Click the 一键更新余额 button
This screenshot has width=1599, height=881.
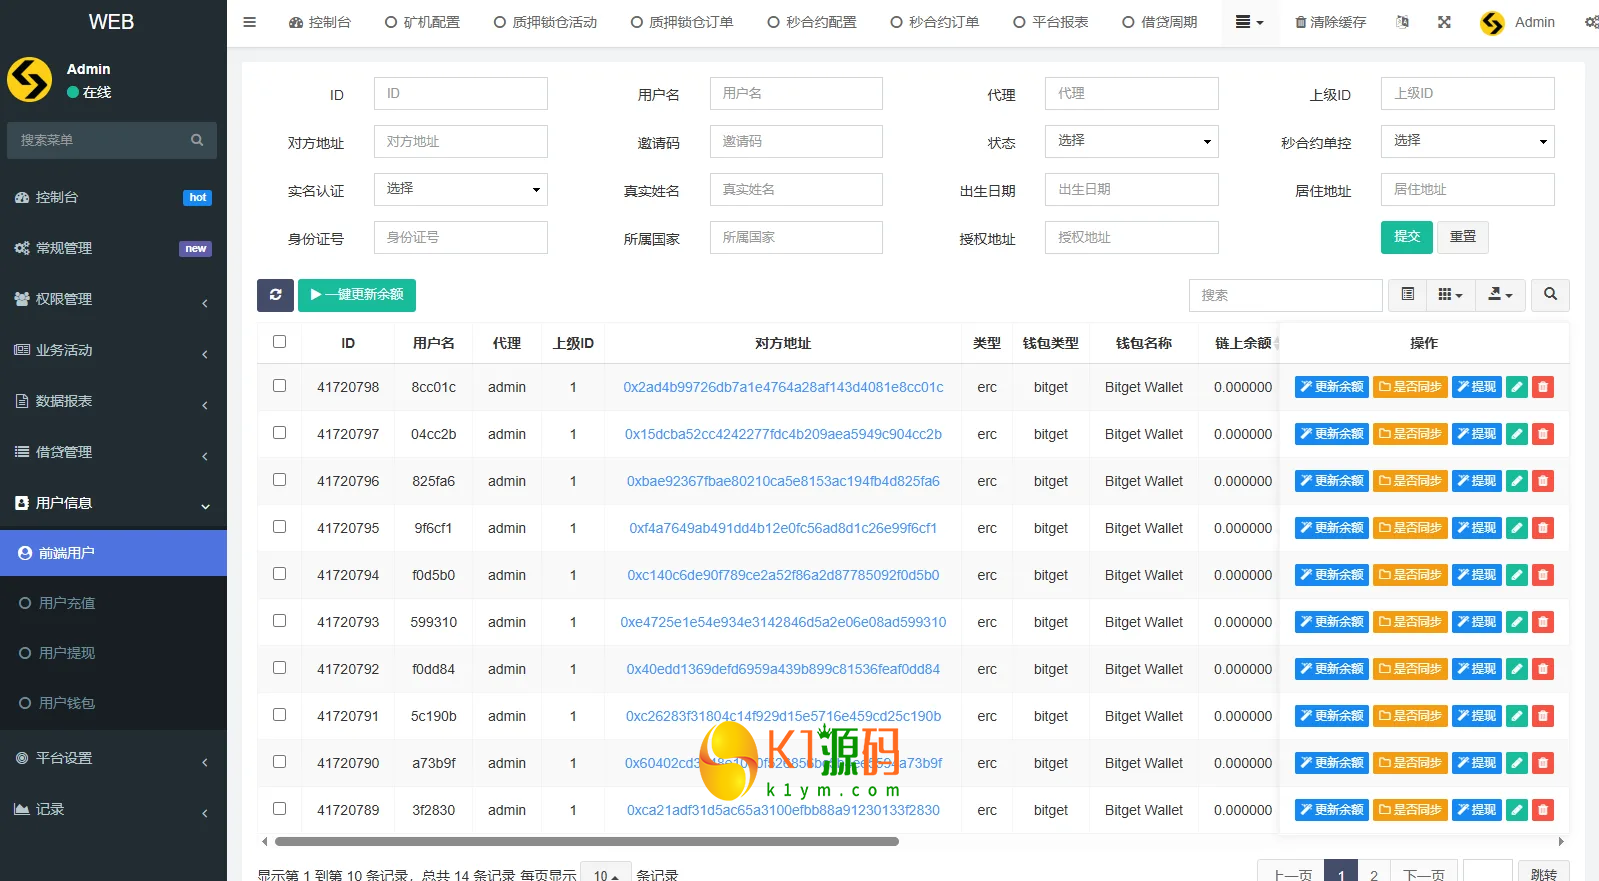pyautogui.click(x=357, y=295)
